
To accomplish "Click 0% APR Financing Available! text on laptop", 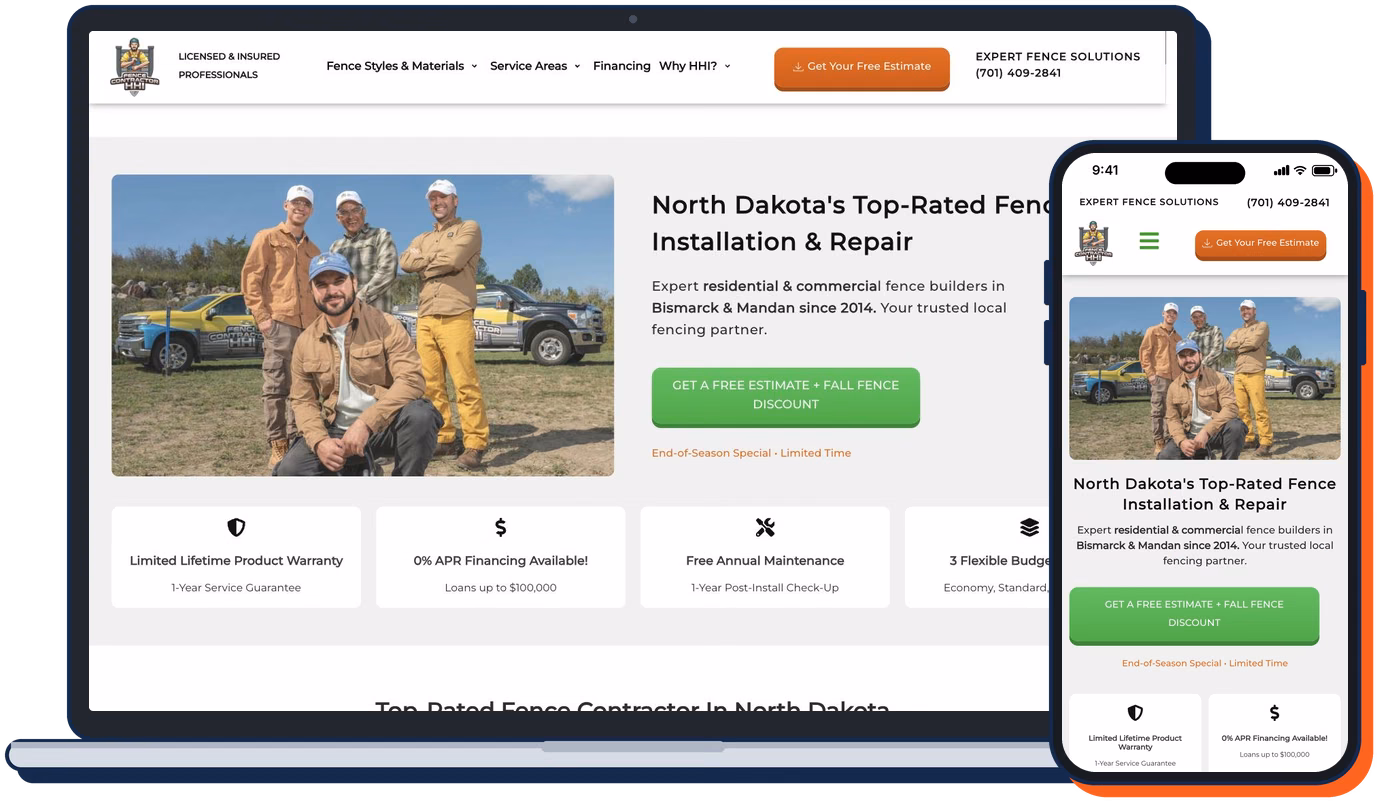I will [501, 561].
